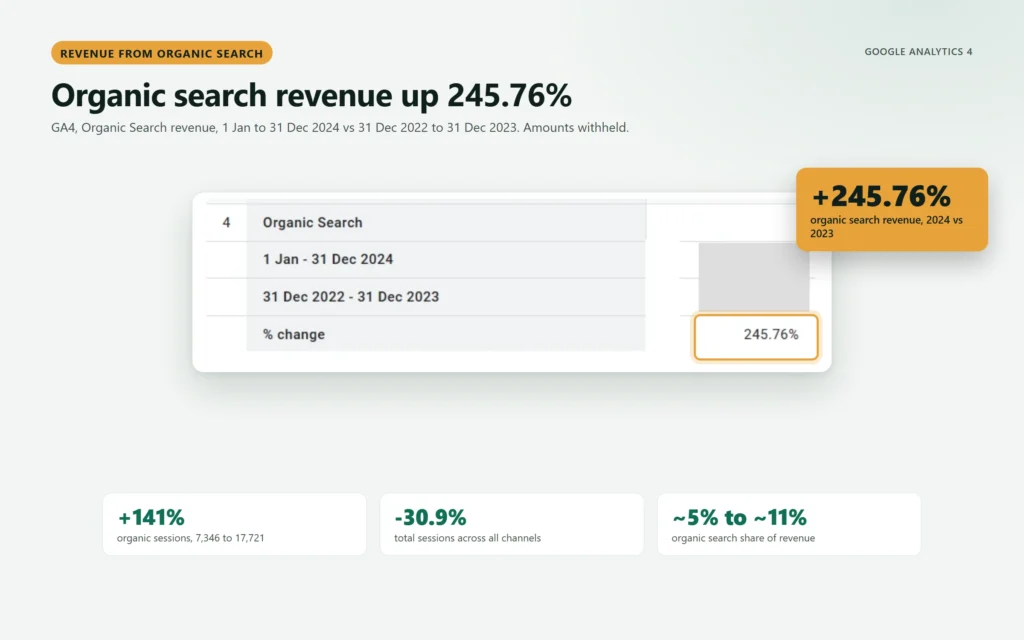Click the grey redacted amounts block
This screenshot has height=640, width=1024.
tap(754, 278)
